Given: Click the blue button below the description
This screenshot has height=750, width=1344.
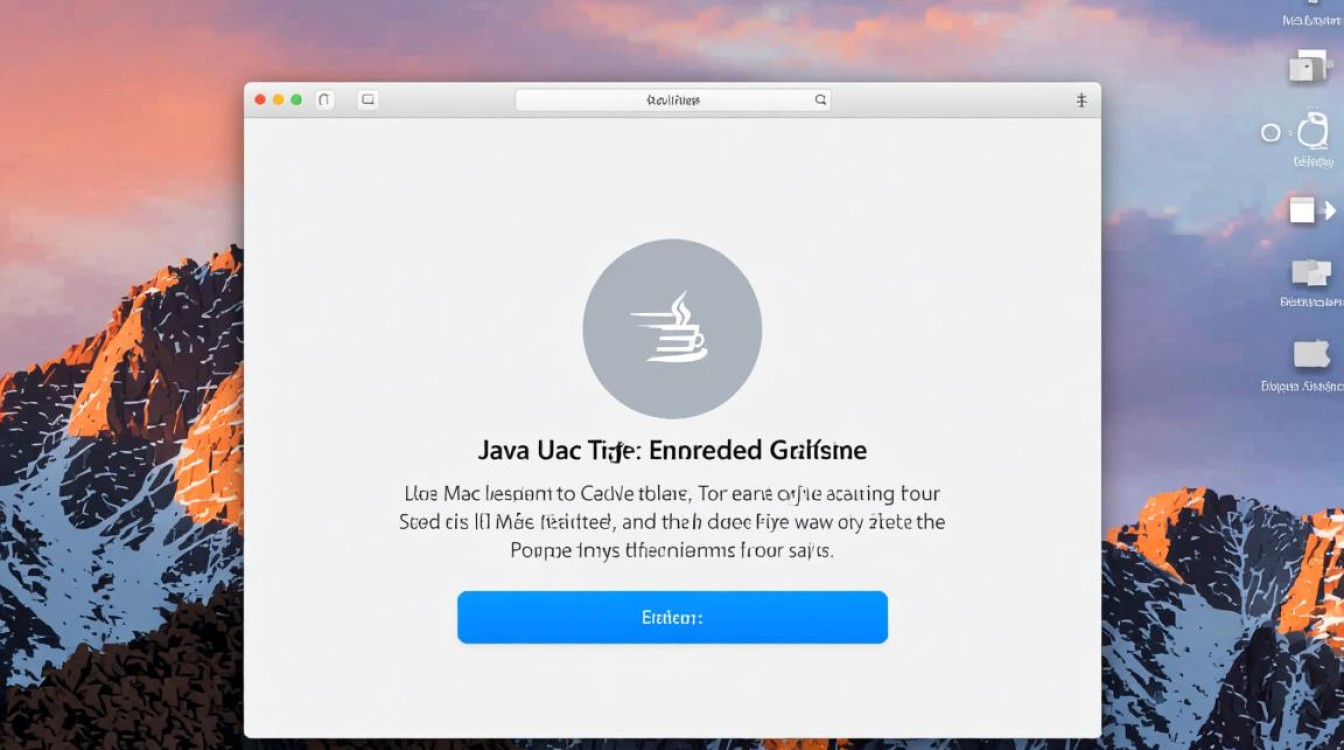Looking at the screenshot, I should [x=672, y=617].
